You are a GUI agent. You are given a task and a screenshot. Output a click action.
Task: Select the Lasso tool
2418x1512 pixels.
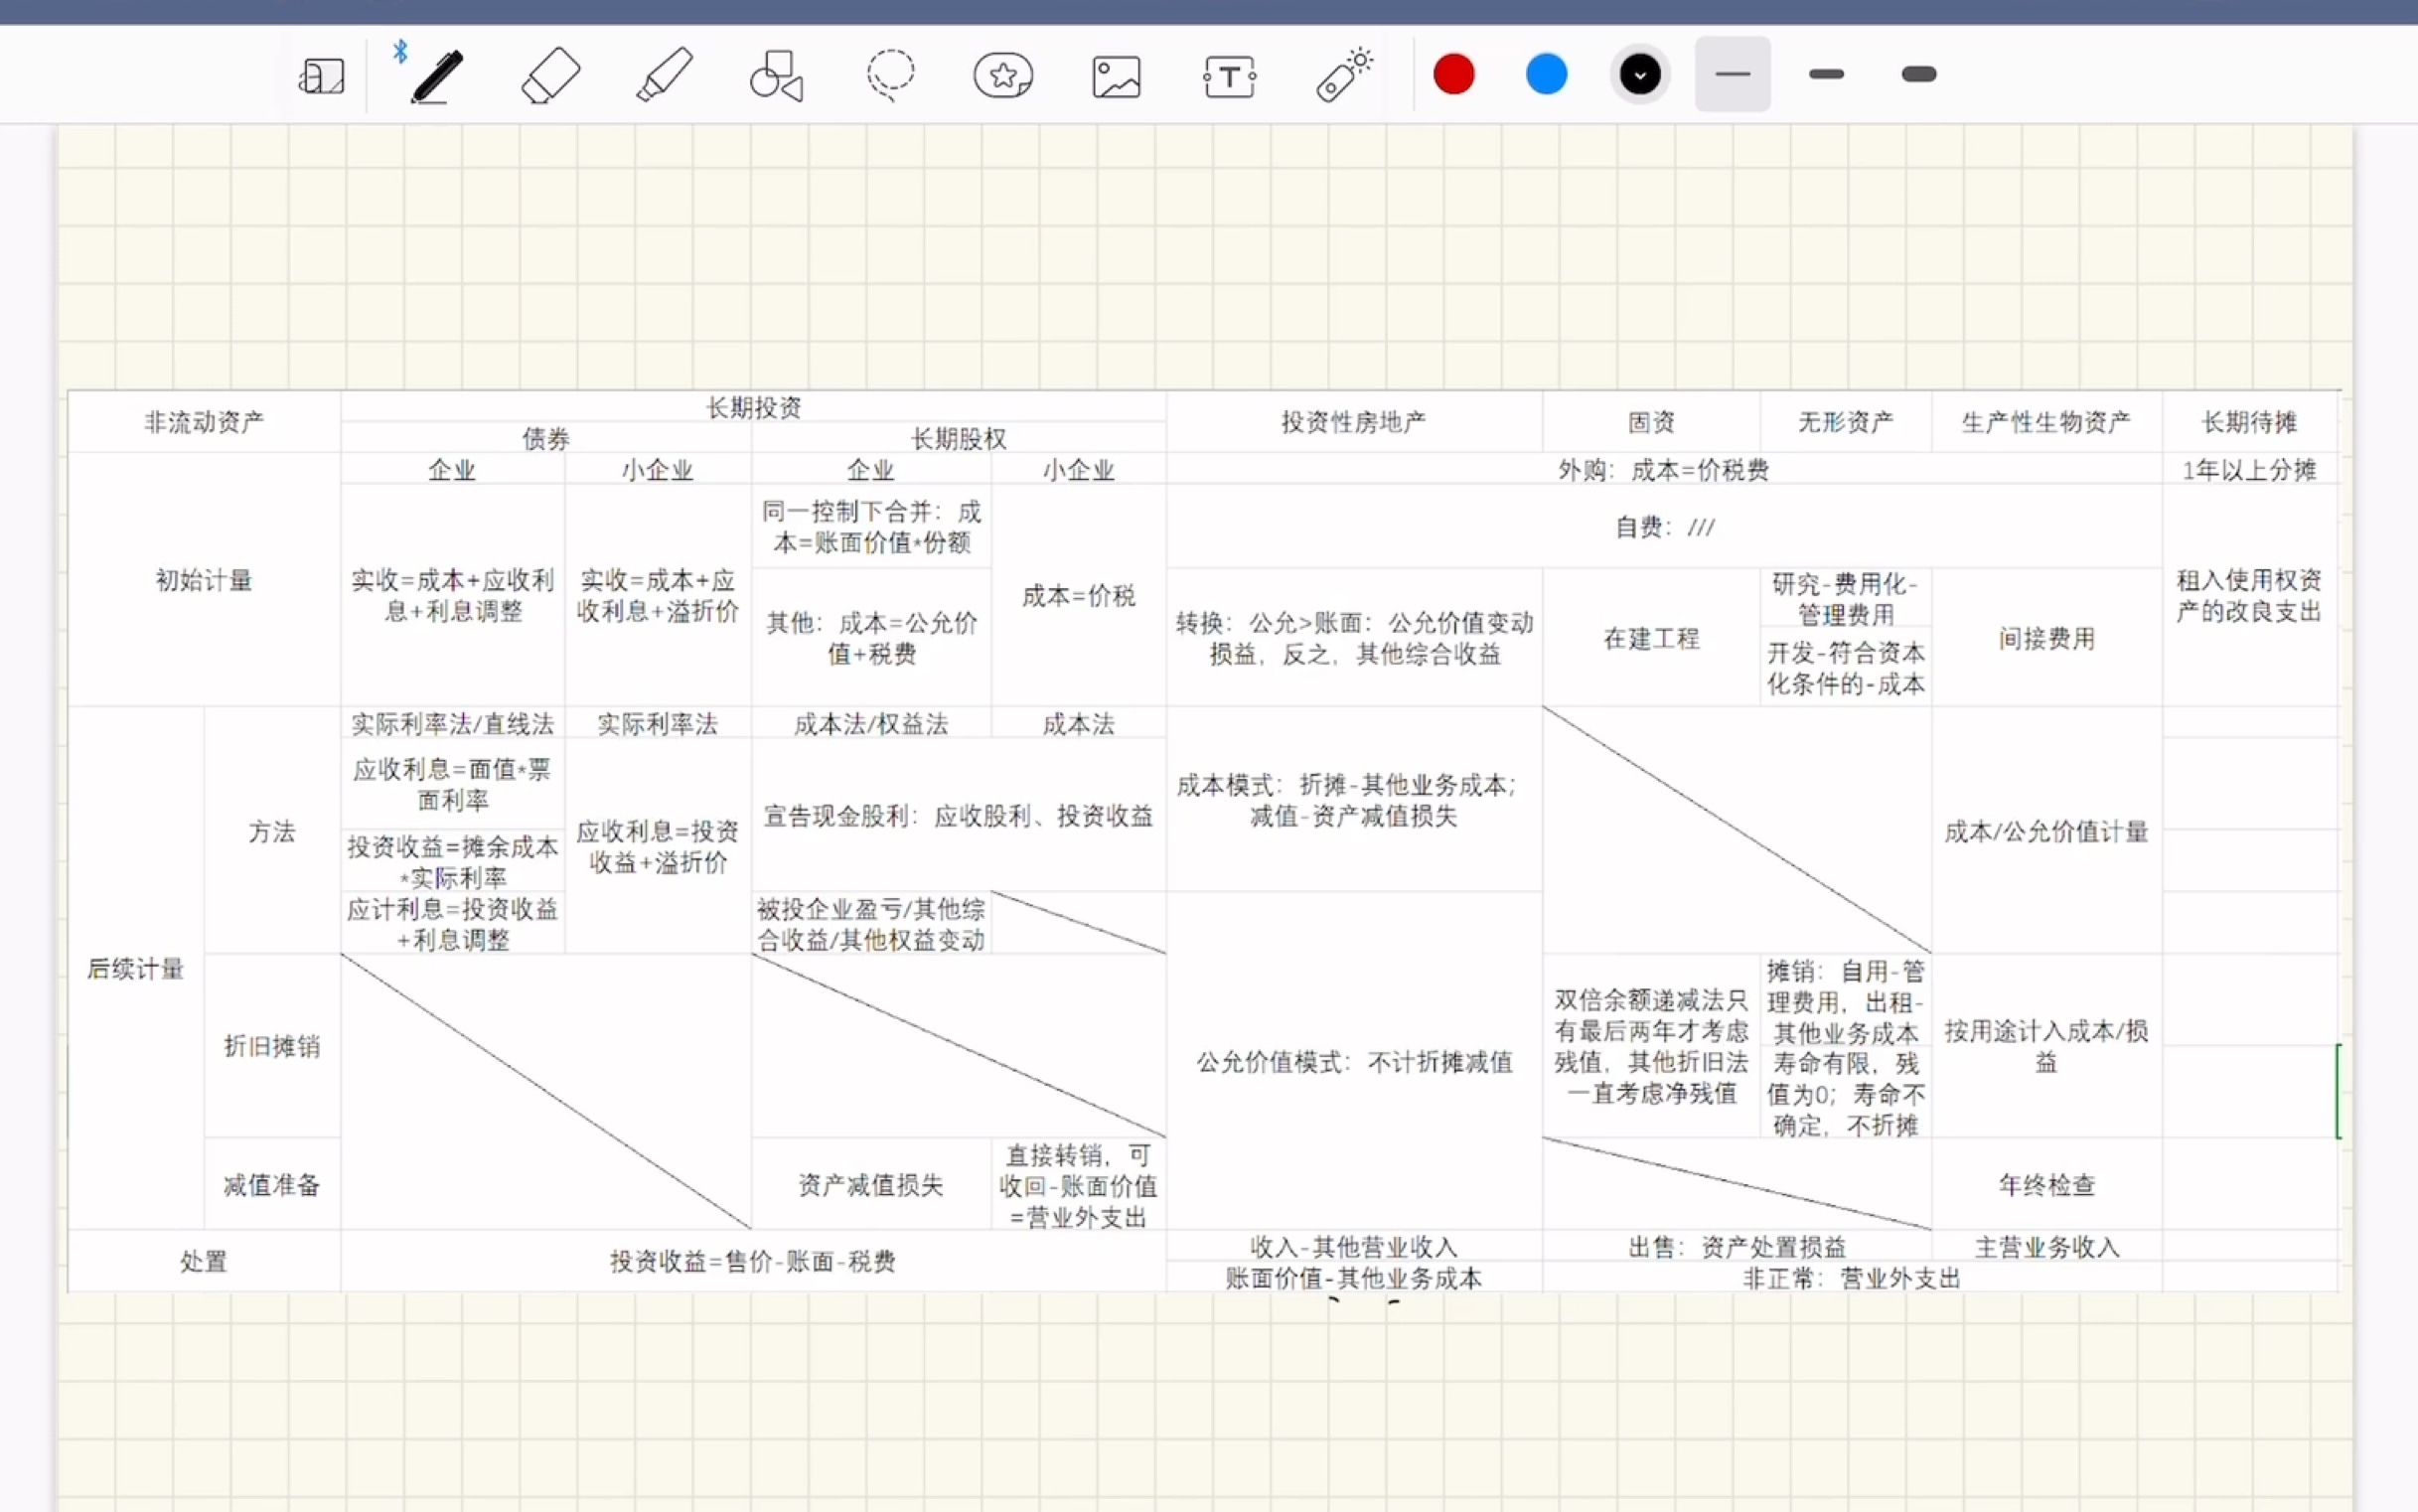point(890,75)
